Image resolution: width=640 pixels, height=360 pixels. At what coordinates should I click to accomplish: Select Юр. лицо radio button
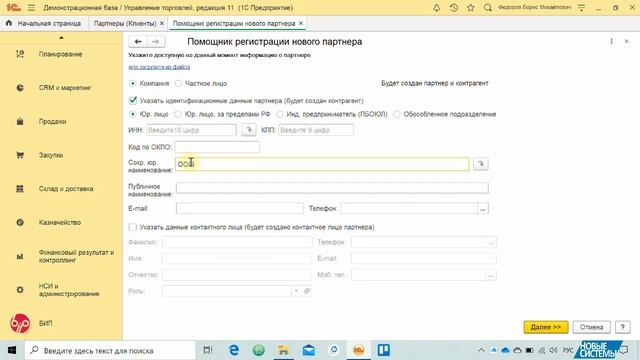coord(133,114)
